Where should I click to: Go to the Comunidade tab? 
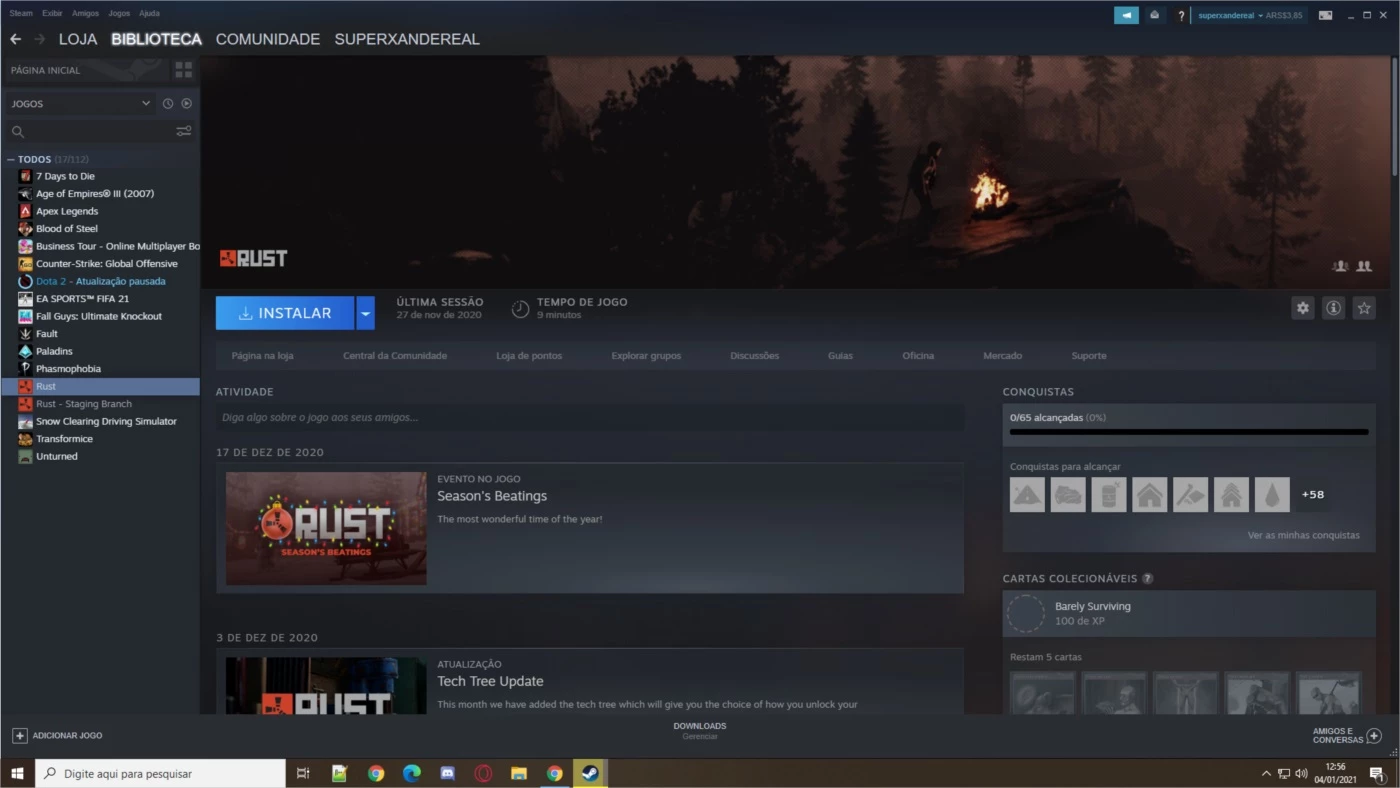[x=268, y=39]
